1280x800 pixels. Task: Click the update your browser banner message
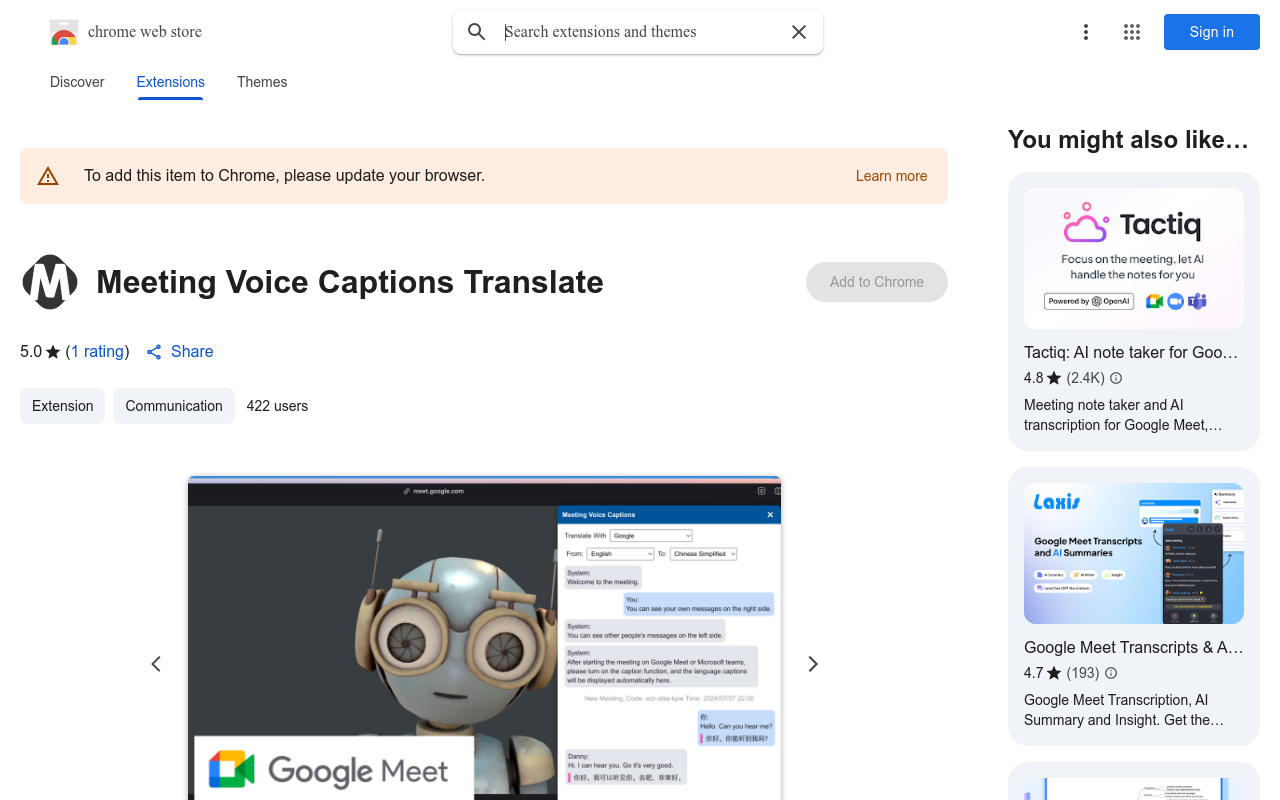coord(284,176)
